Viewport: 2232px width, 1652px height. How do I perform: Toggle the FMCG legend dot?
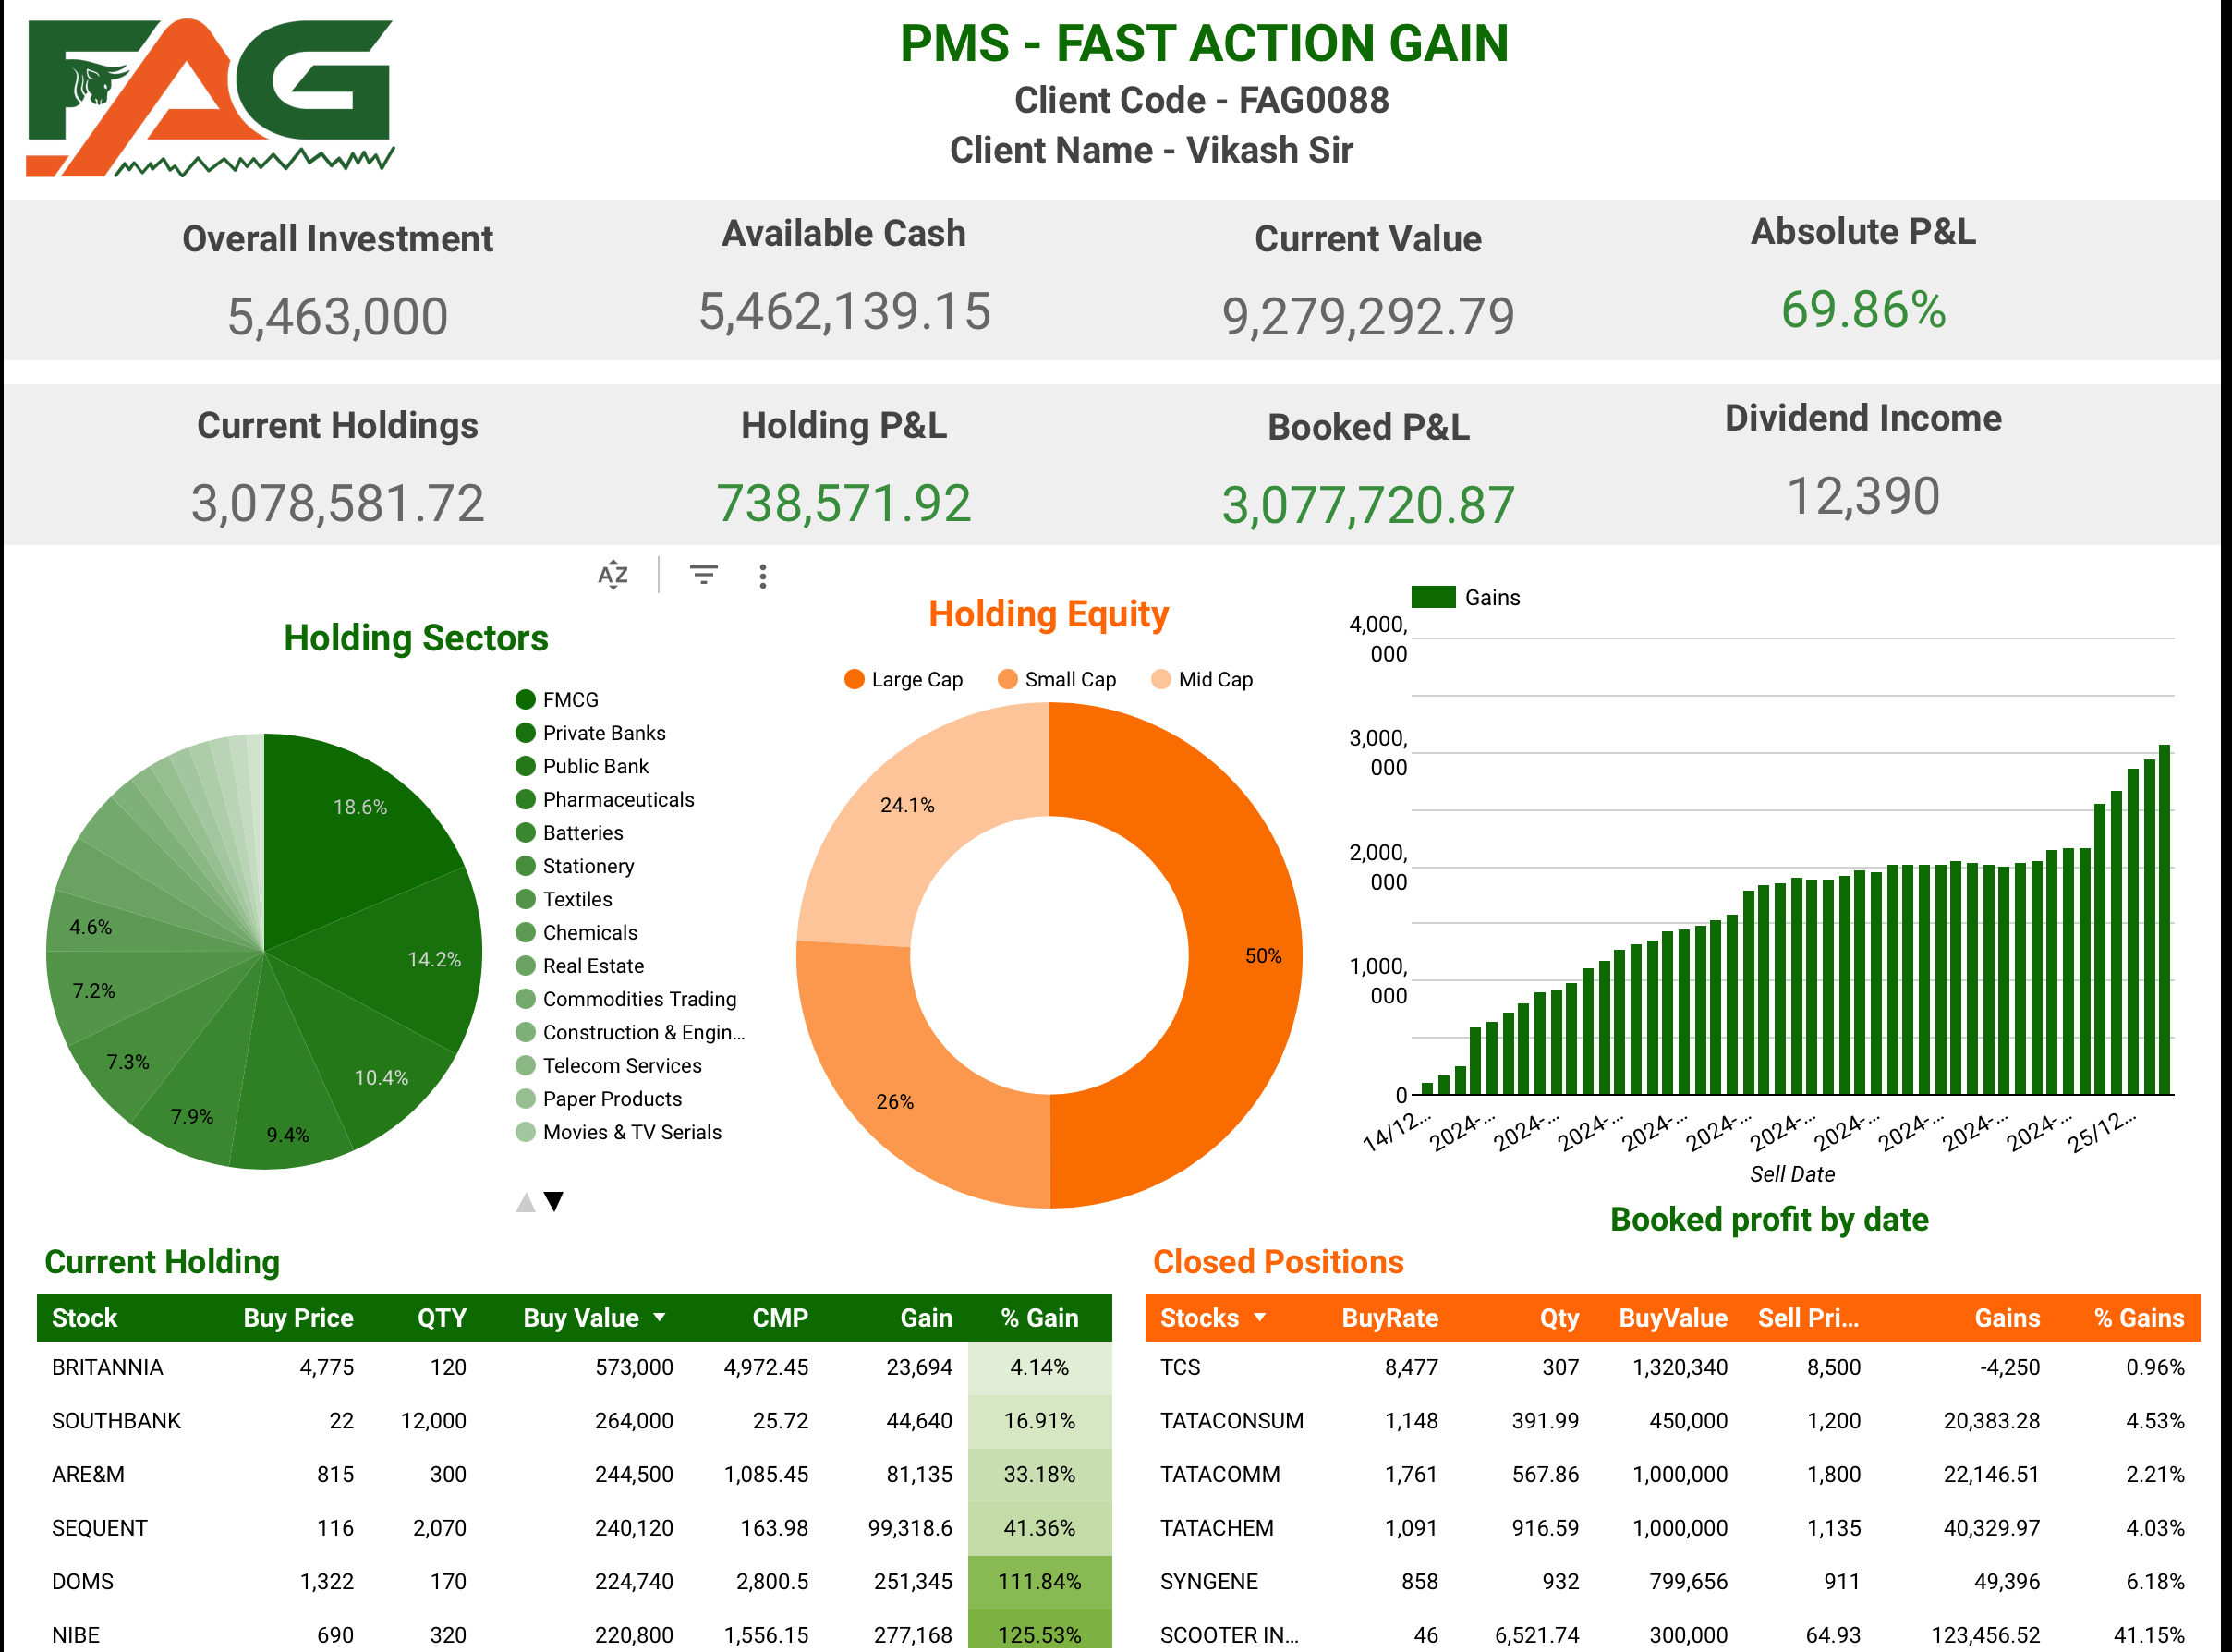tap(525, 699)
